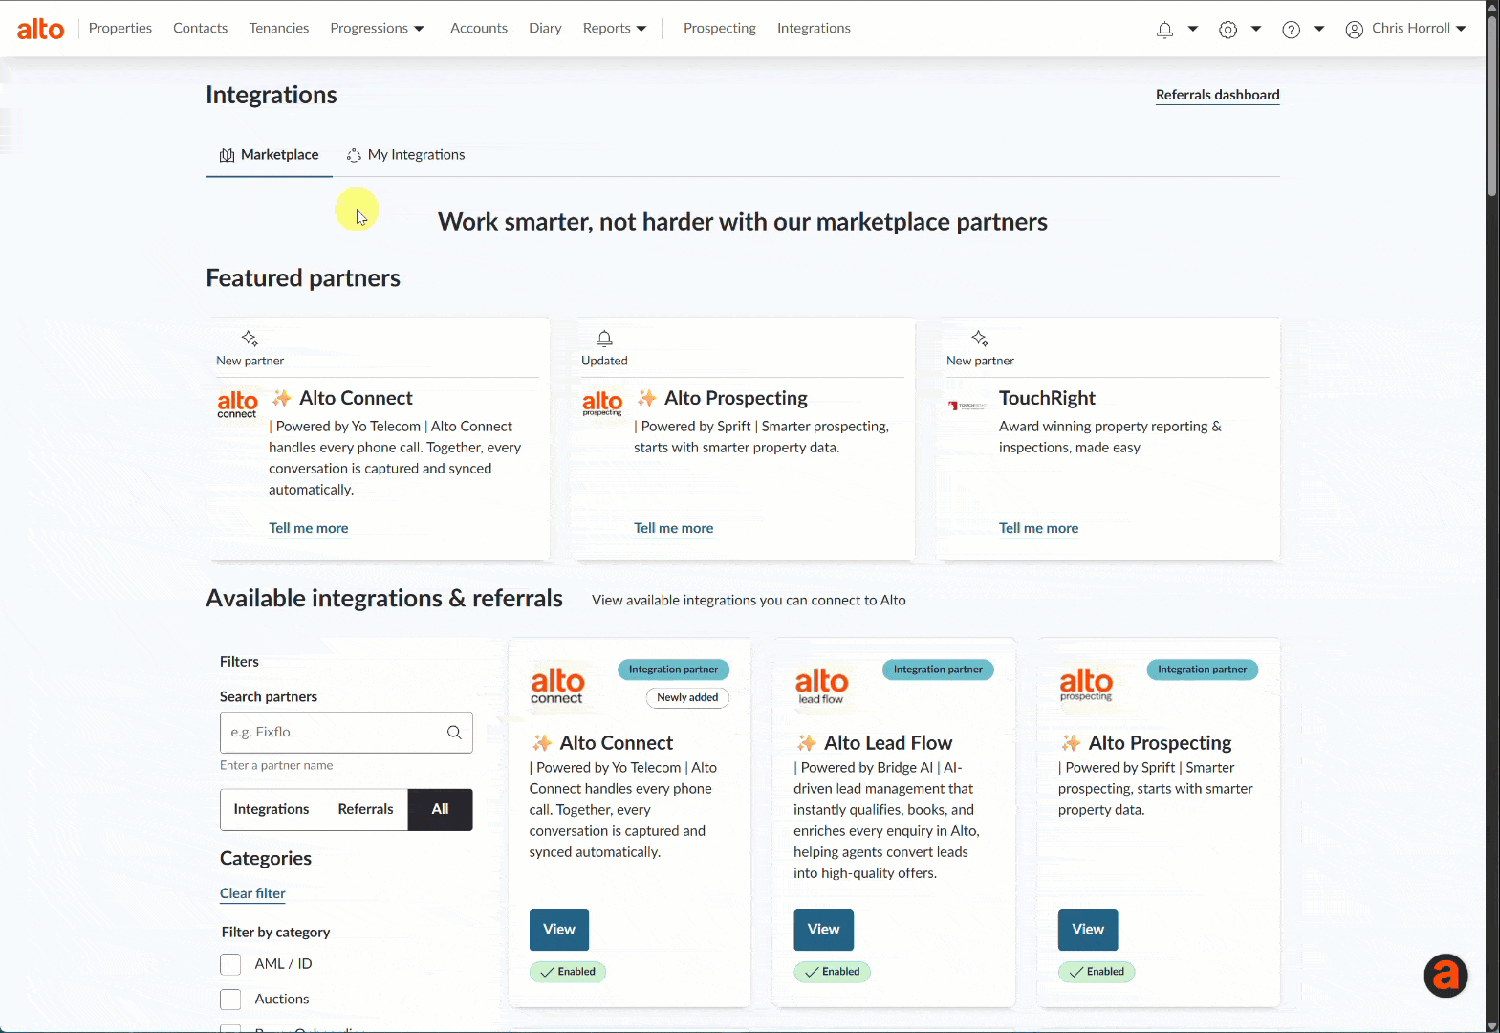Screen dimensions: 1500x1033
Task: Click Tell me more under TouchRight
Action: (1039, 528)
